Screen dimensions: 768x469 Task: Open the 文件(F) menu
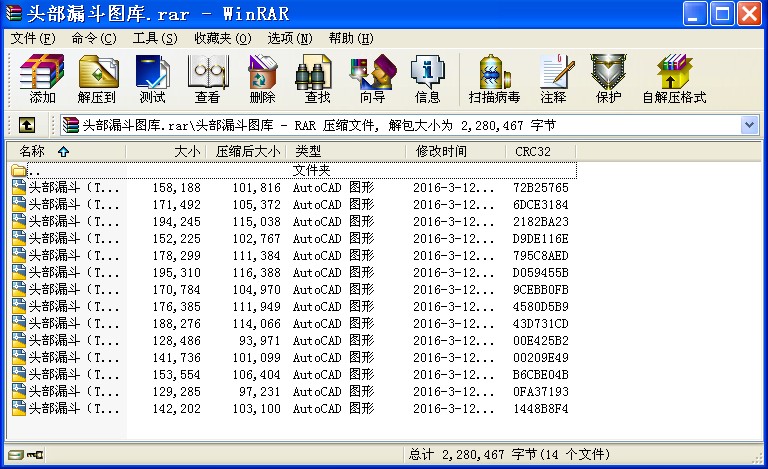click(33, 38)
